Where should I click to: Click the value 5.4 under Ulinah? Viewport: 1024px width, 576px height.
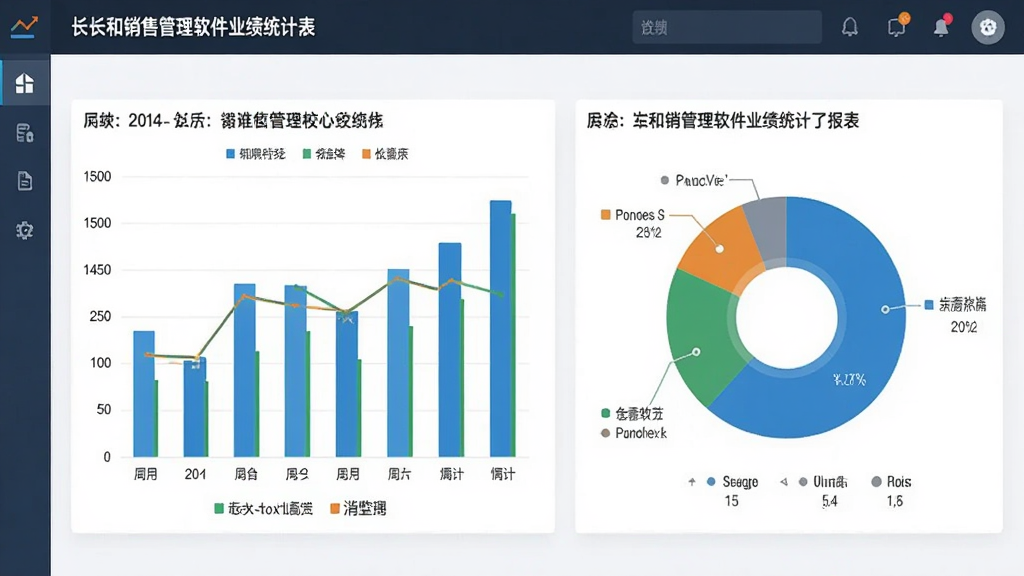829,501
